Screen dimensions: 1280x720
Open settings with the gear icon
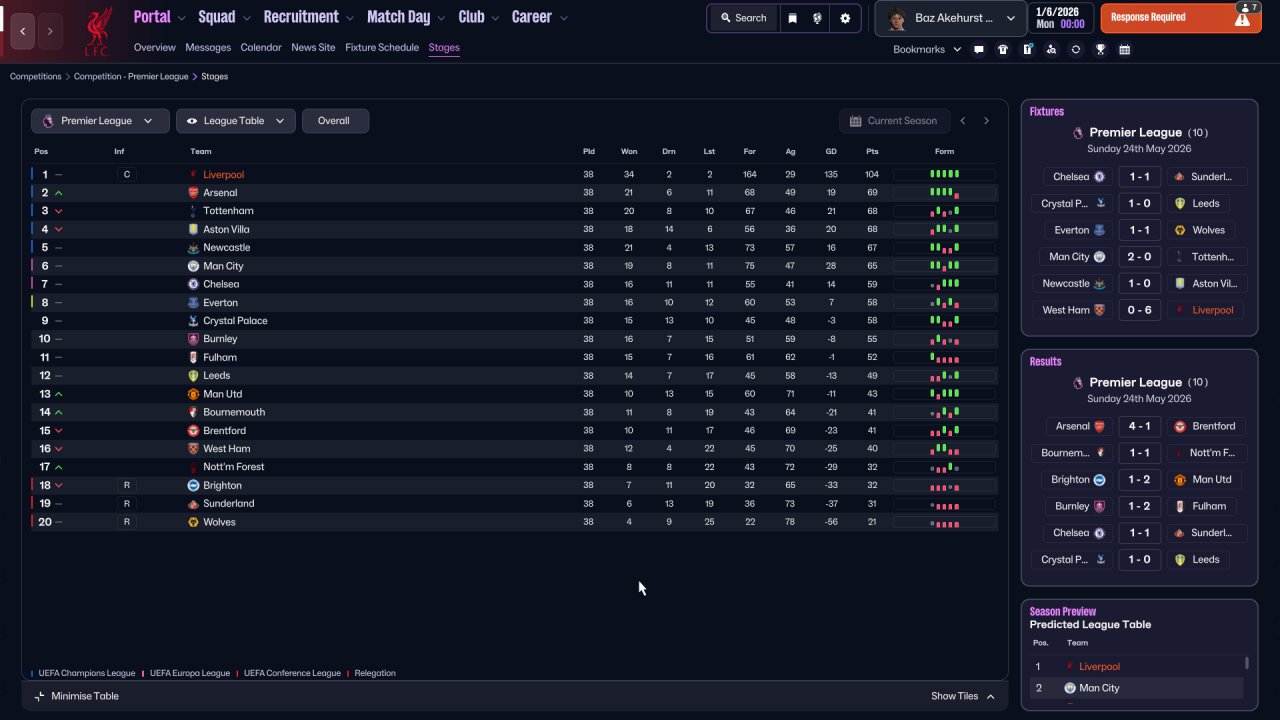pyautogui.click(x=845, y=18)
